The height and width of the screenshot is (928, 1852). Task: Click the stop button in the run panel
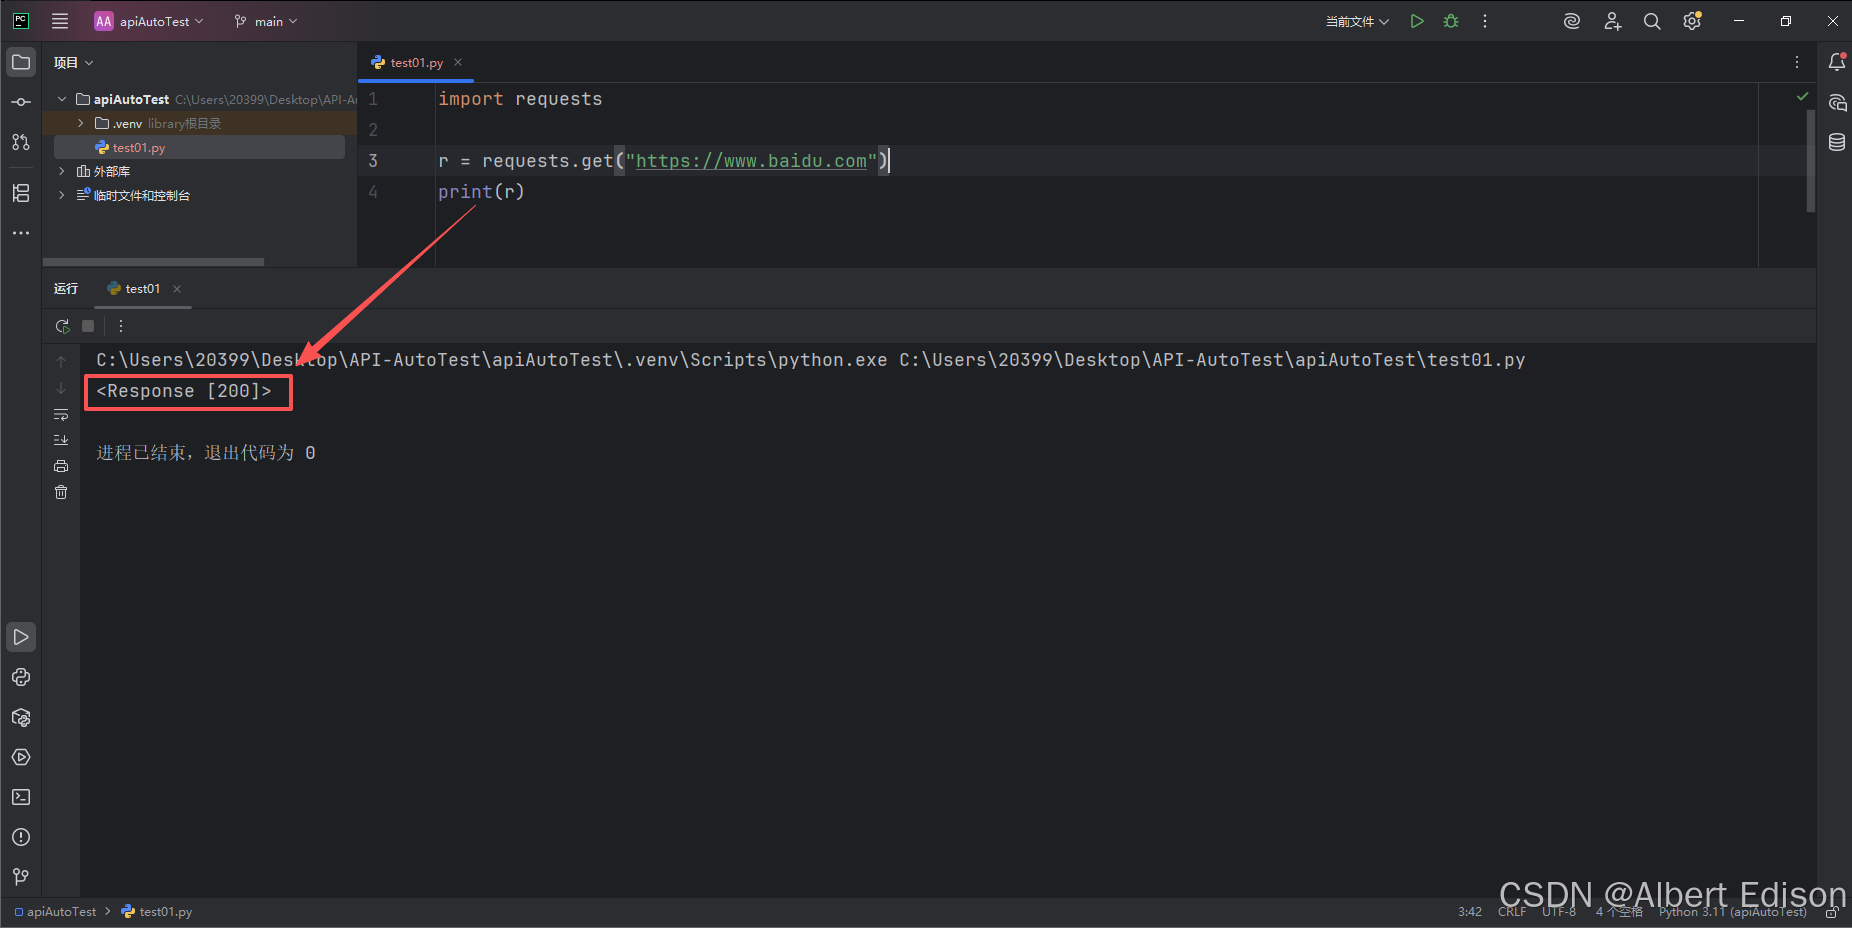point(88,326)
